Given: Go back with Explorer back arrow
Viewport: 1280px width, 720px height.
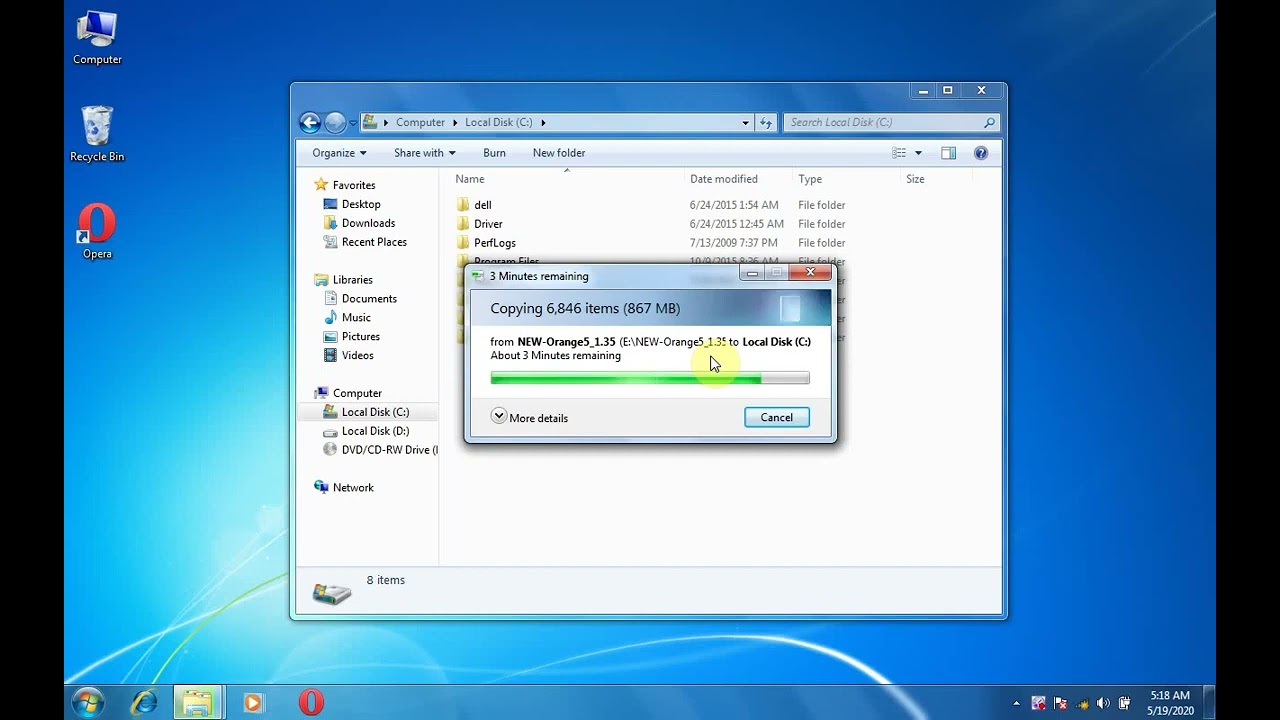Looking at the screenshot, I should click(x=310, y=123).
